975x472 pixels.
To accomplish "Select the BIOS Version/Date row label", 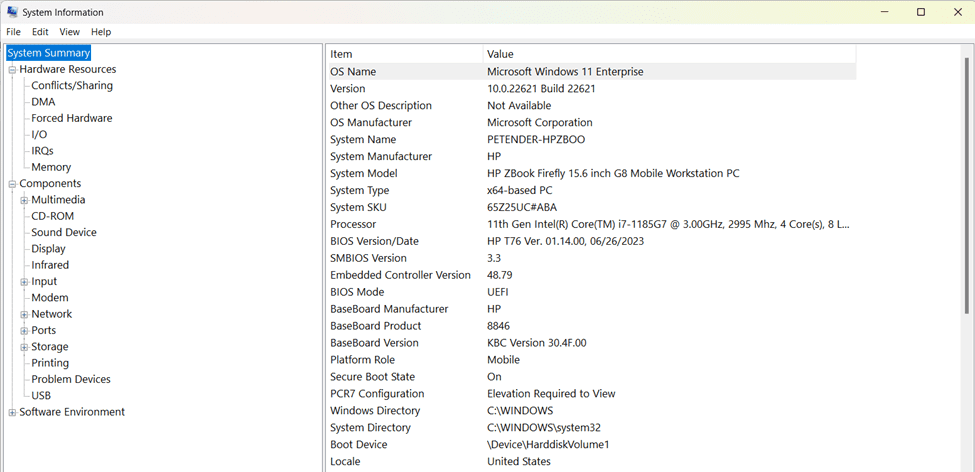I will pyautogui.click(x=374, y=241).
